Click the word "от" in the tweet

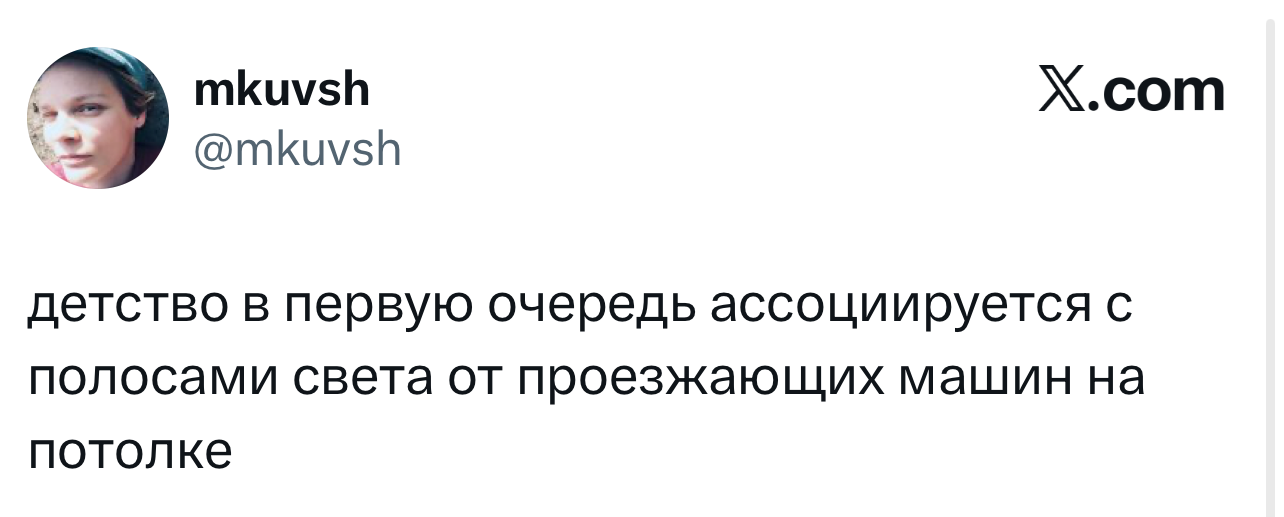pos(474,379)
